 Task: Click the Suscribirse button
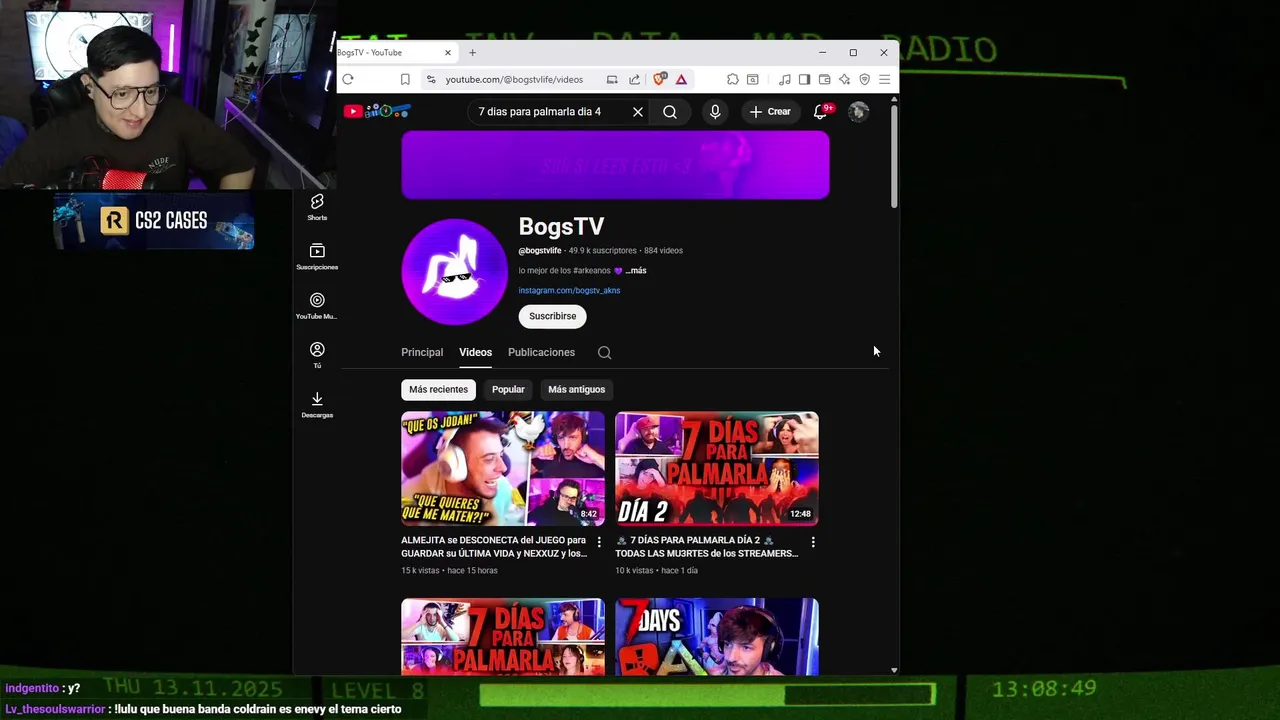coord(552,316)
